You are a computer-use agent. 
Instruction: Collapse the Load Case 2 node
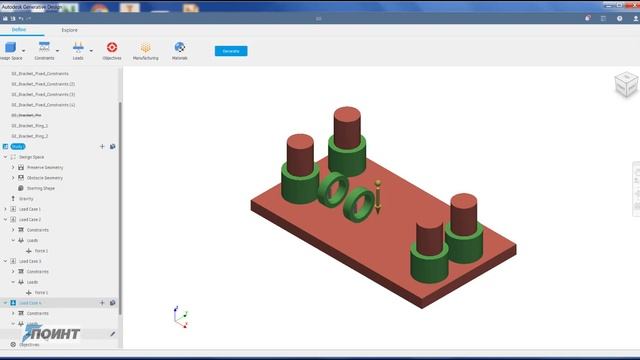coord(5,220)
